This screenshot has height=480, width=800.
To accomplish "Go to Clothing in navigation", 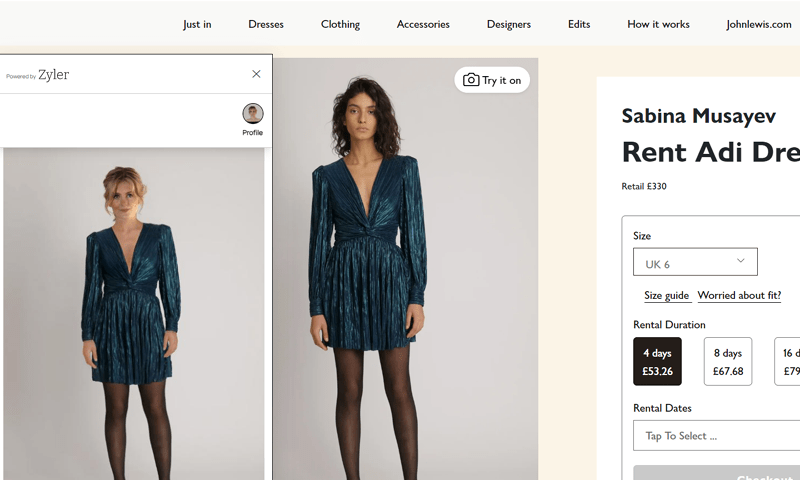I will pyautogui.click(x=340, y=24).
